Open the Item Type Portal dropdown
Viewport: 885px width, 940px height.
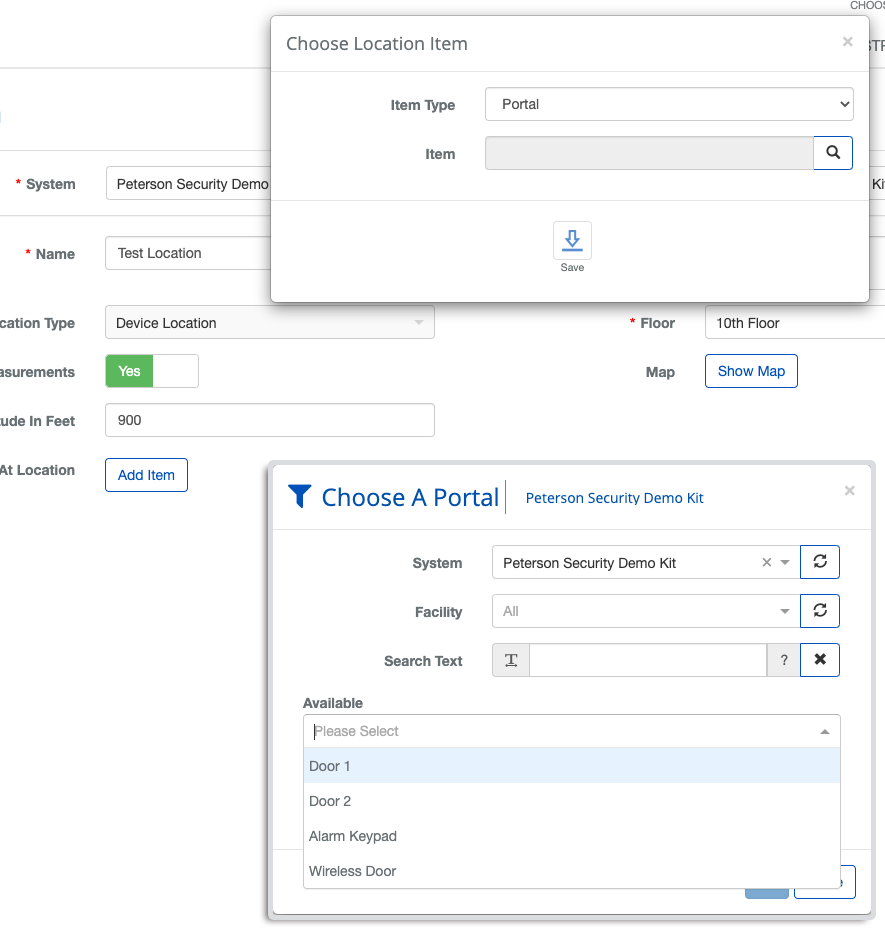(x=668, y=104)
